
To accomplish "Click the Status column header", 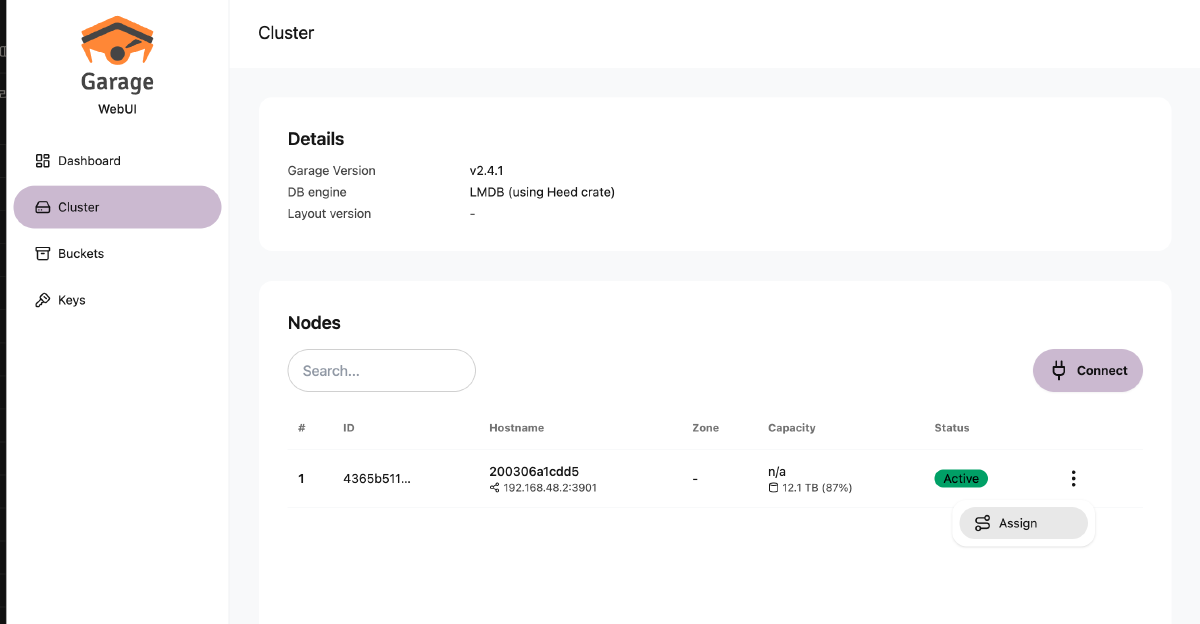I will coord(952,428).
